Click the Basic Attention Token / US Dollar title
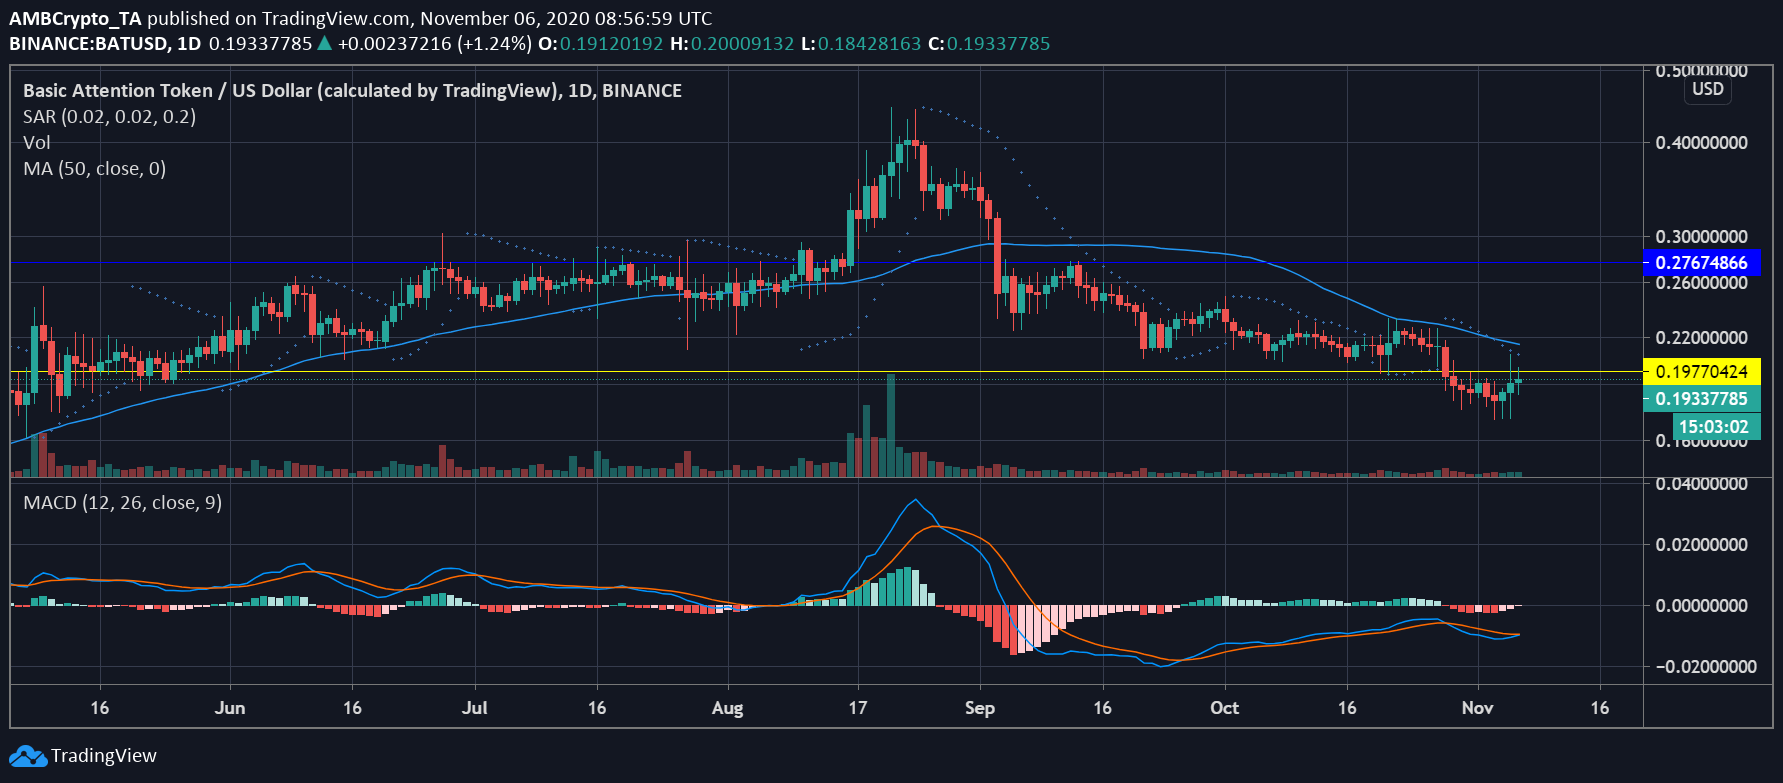 point(353,91)
